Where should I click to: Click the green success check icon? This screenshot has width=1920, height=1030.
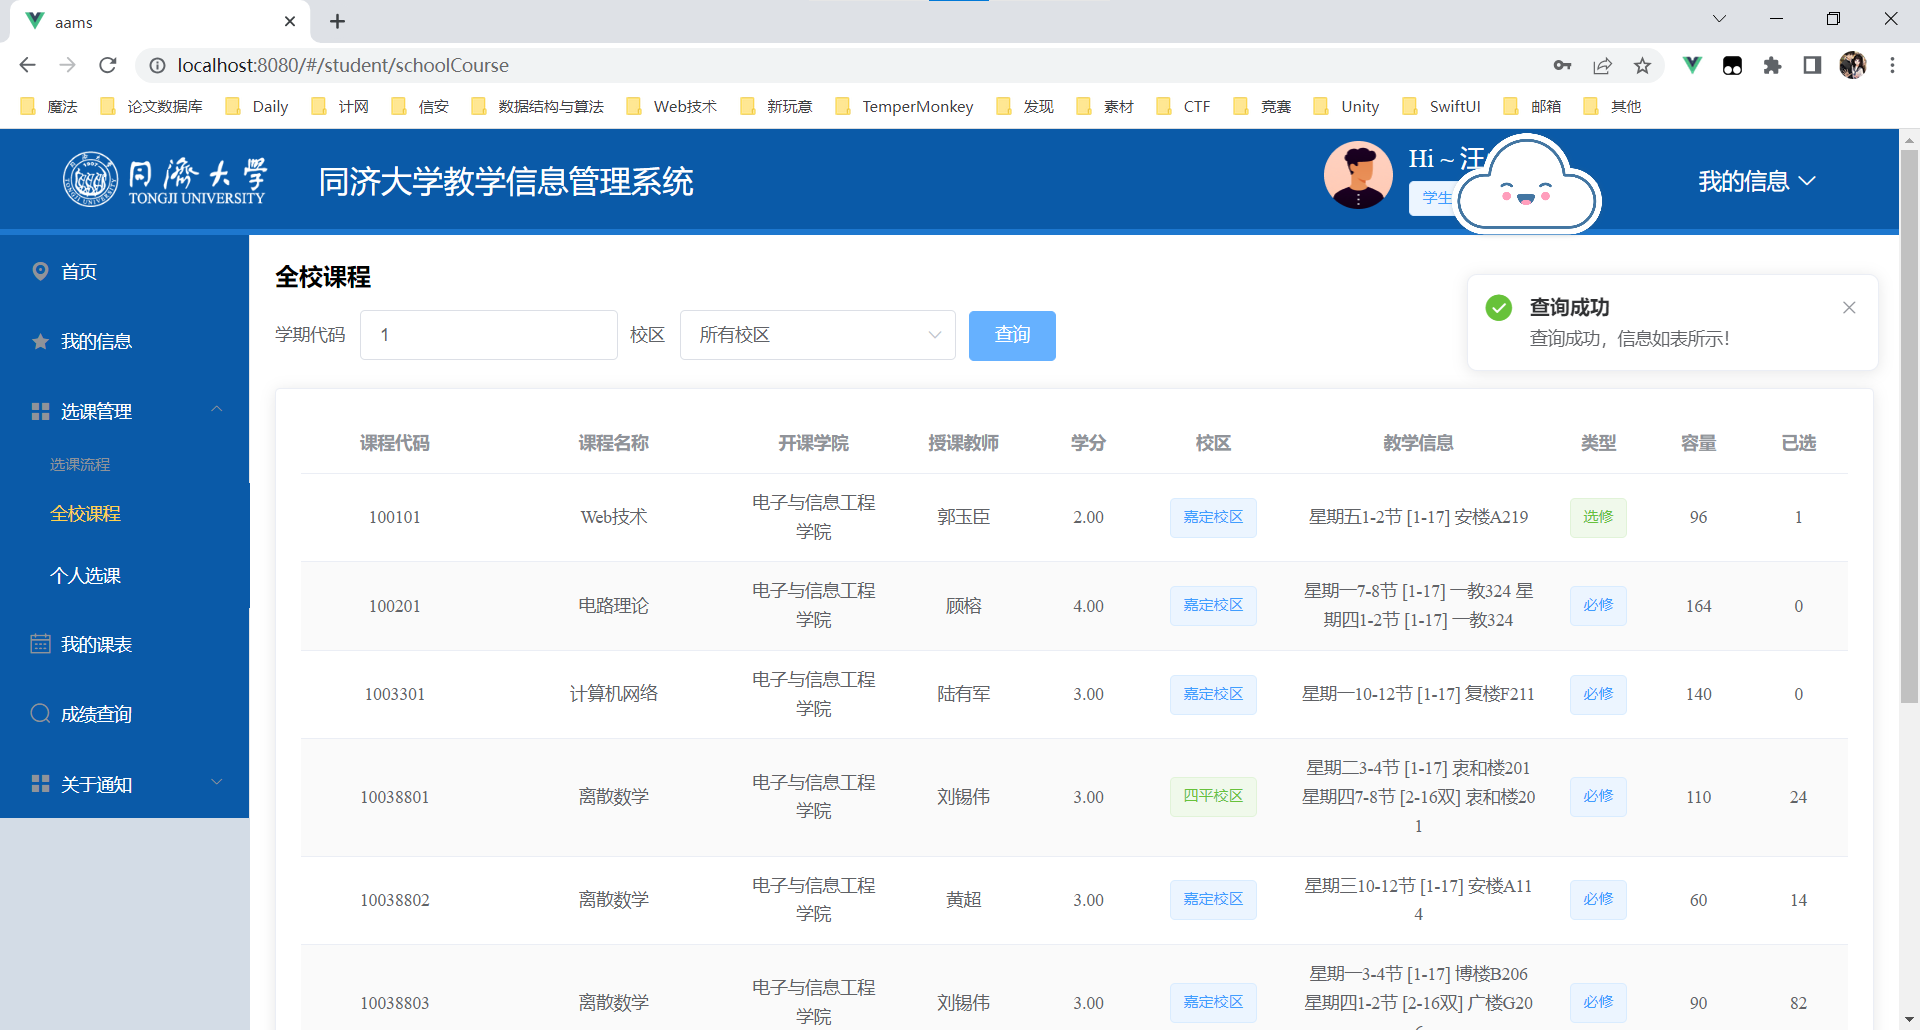pos(1499,308)
